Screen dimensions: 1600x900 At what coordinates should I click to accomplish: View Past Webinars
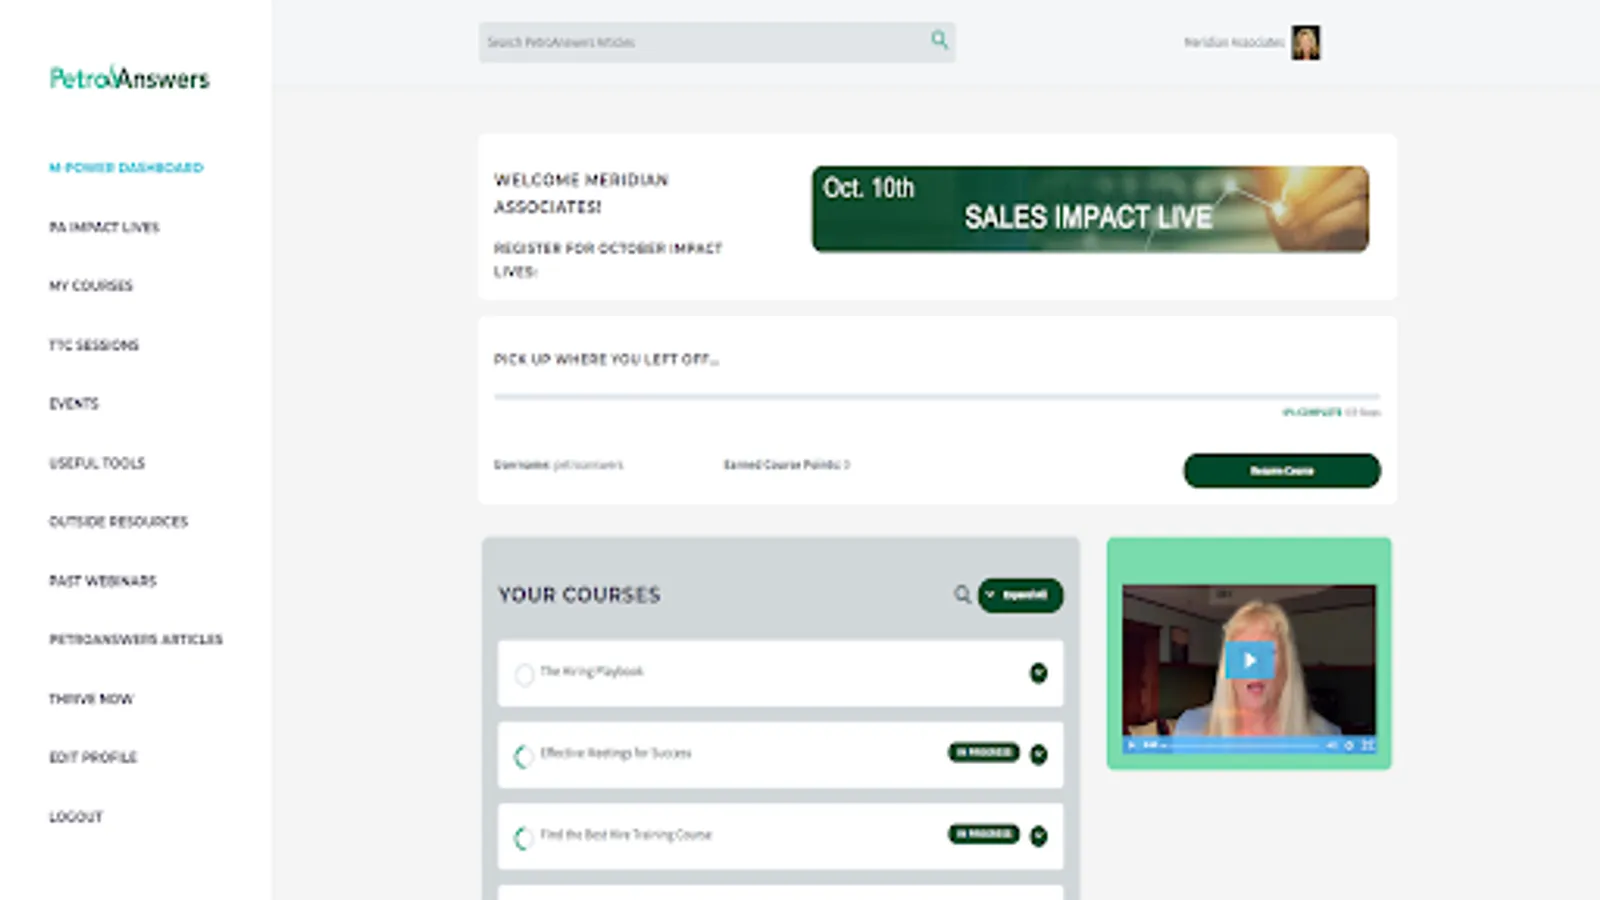point(103,581)
